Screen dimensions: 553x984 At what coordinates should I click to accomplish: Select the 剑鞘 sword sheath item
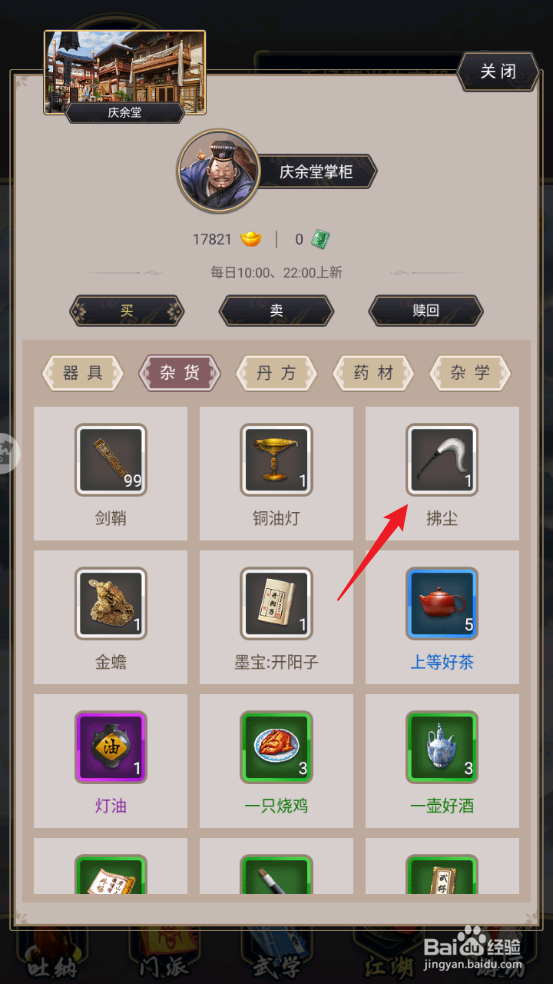coord(110,473)
